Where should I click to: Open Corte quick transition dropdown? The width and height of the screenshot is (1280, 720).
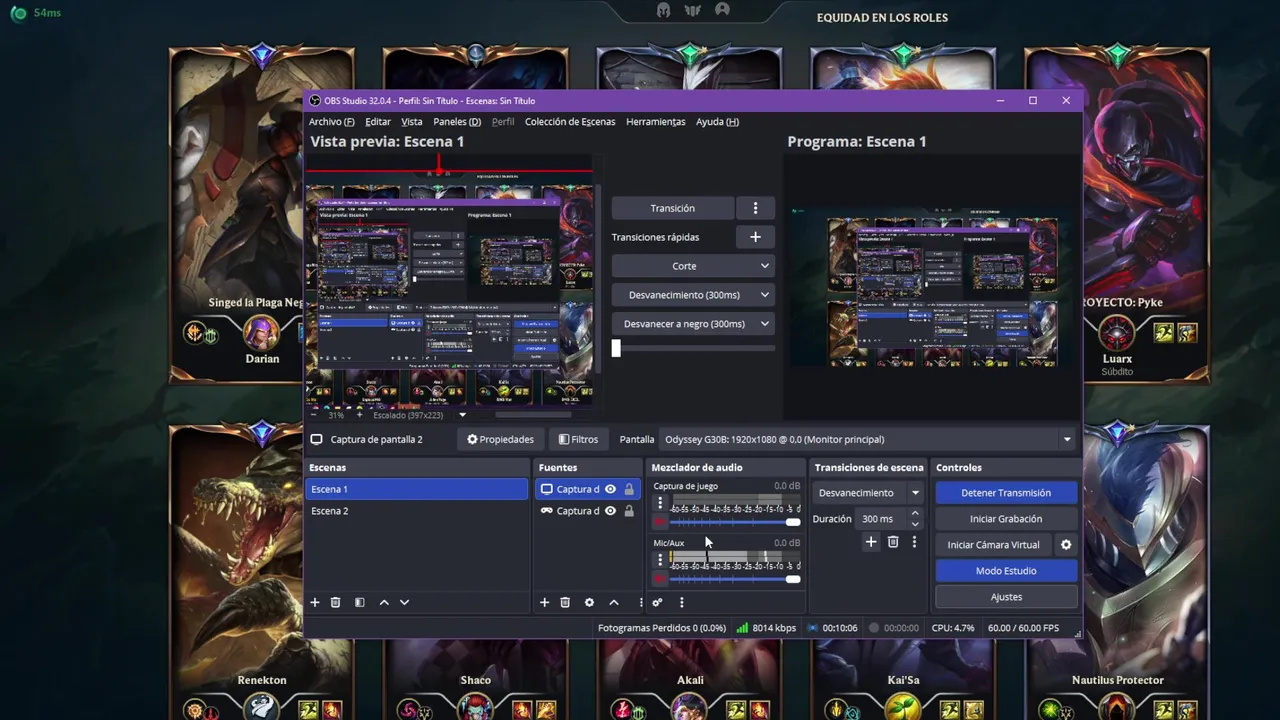tap(693, 266)
